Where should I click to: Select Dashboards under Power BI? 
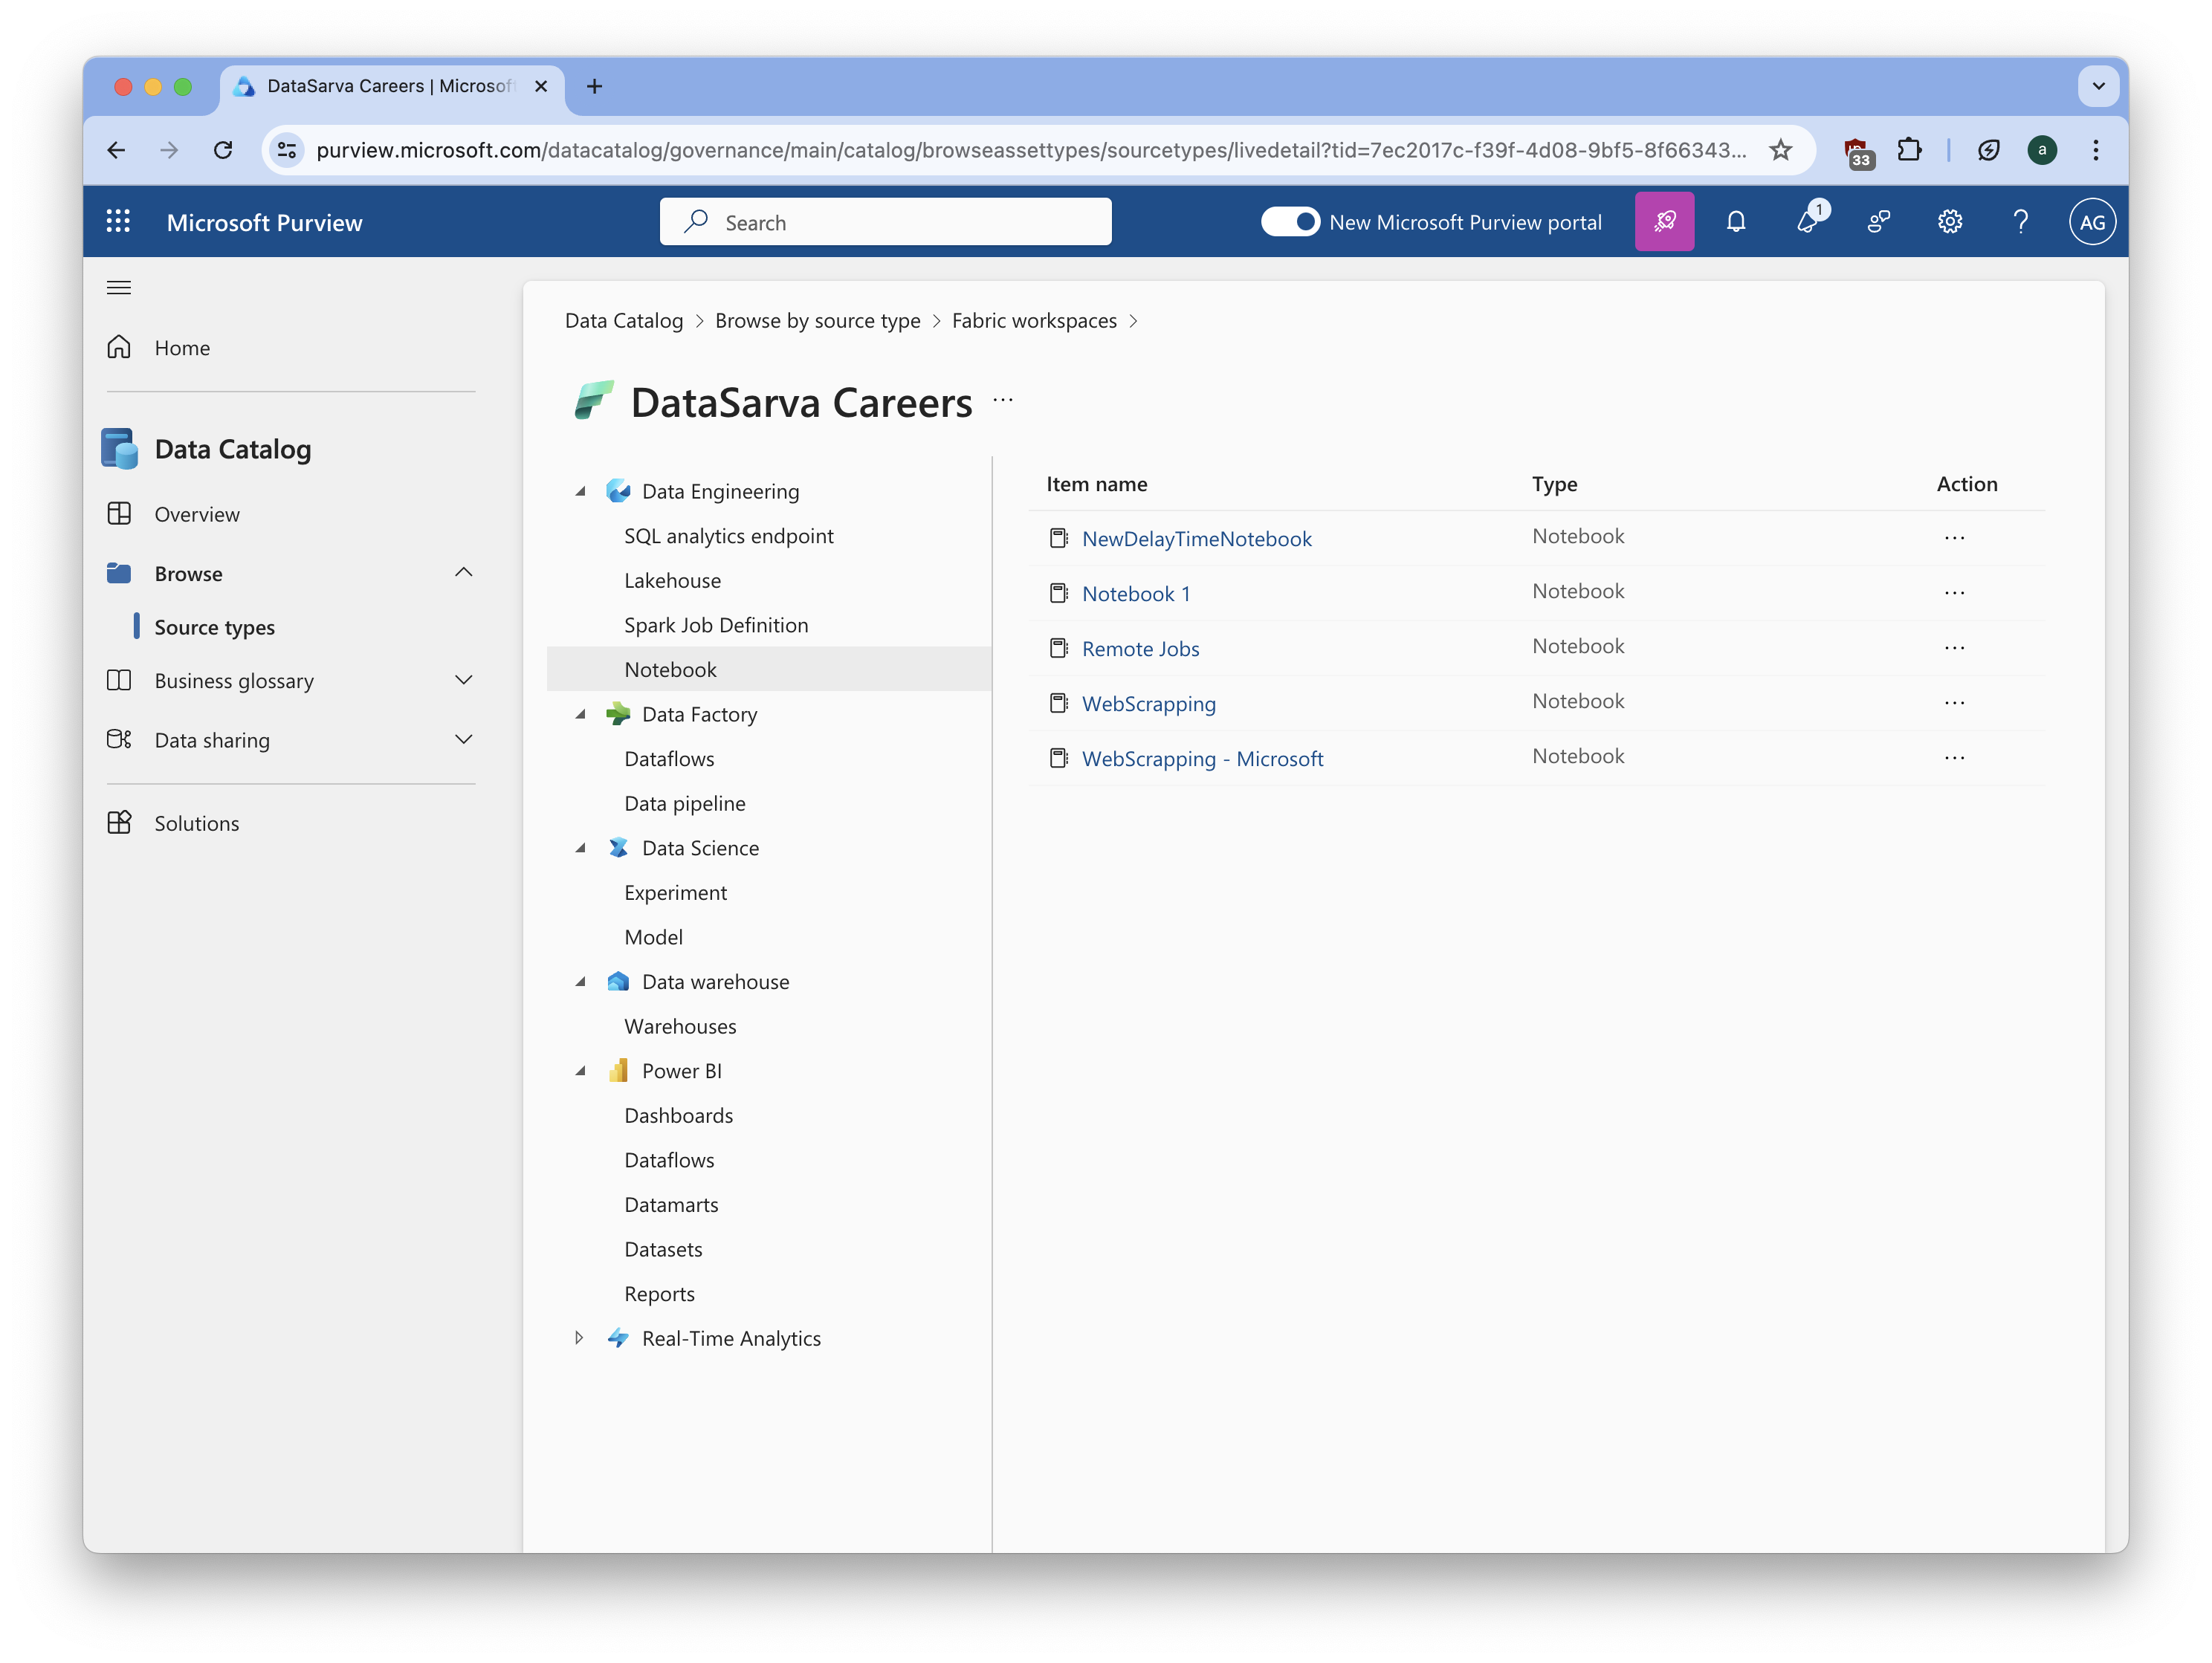pyautogui.click(x=678, y=1116)
